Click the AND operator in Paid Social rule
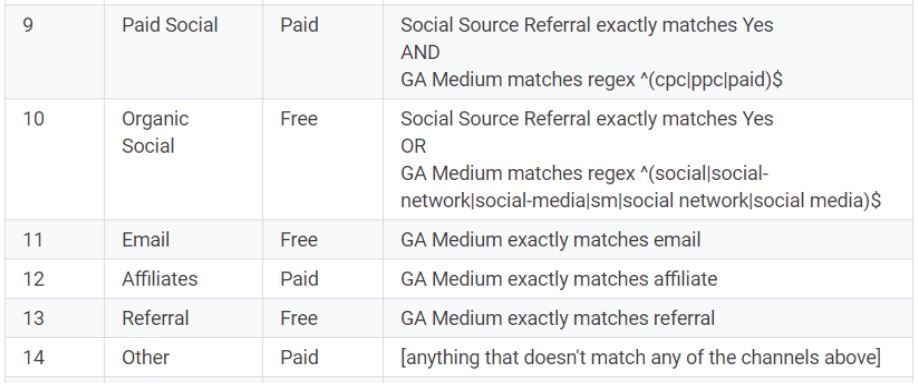Image resolution: width=918 pixels, height=386 pixels. [x=420, y=52]
